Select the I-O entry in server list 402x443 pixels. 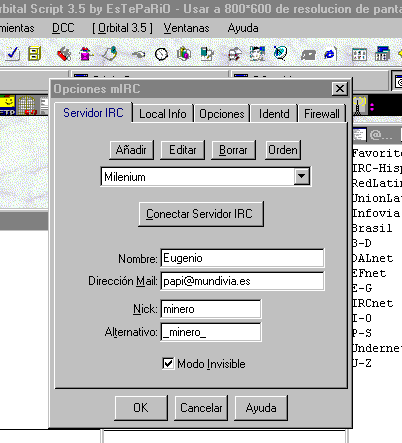click(x=362, y=318)
